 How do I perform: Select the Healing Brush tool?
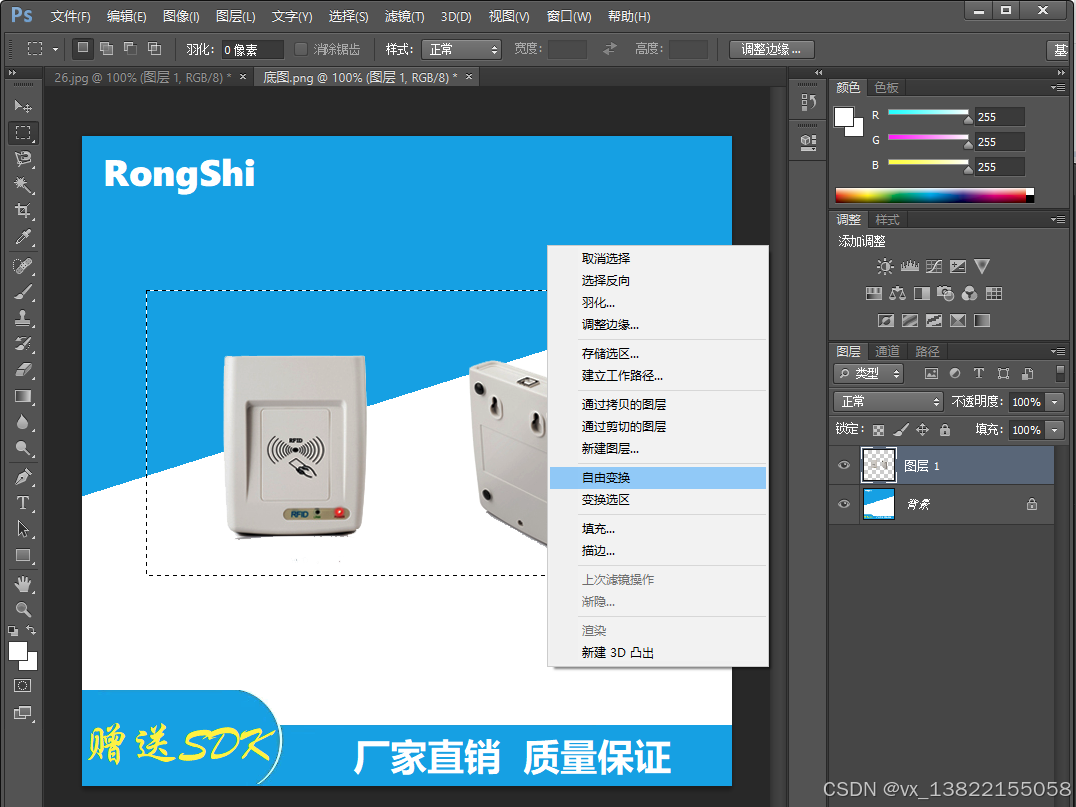[x=23, y=266]
